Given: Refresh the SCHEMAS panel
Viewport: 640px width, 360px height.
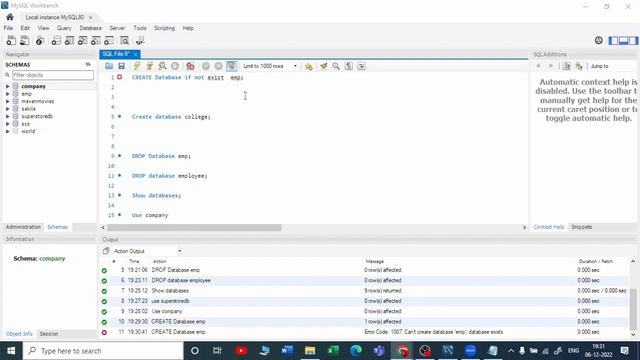Looking at the screenshot, I should pyautogui.click(x=88, y=64).
